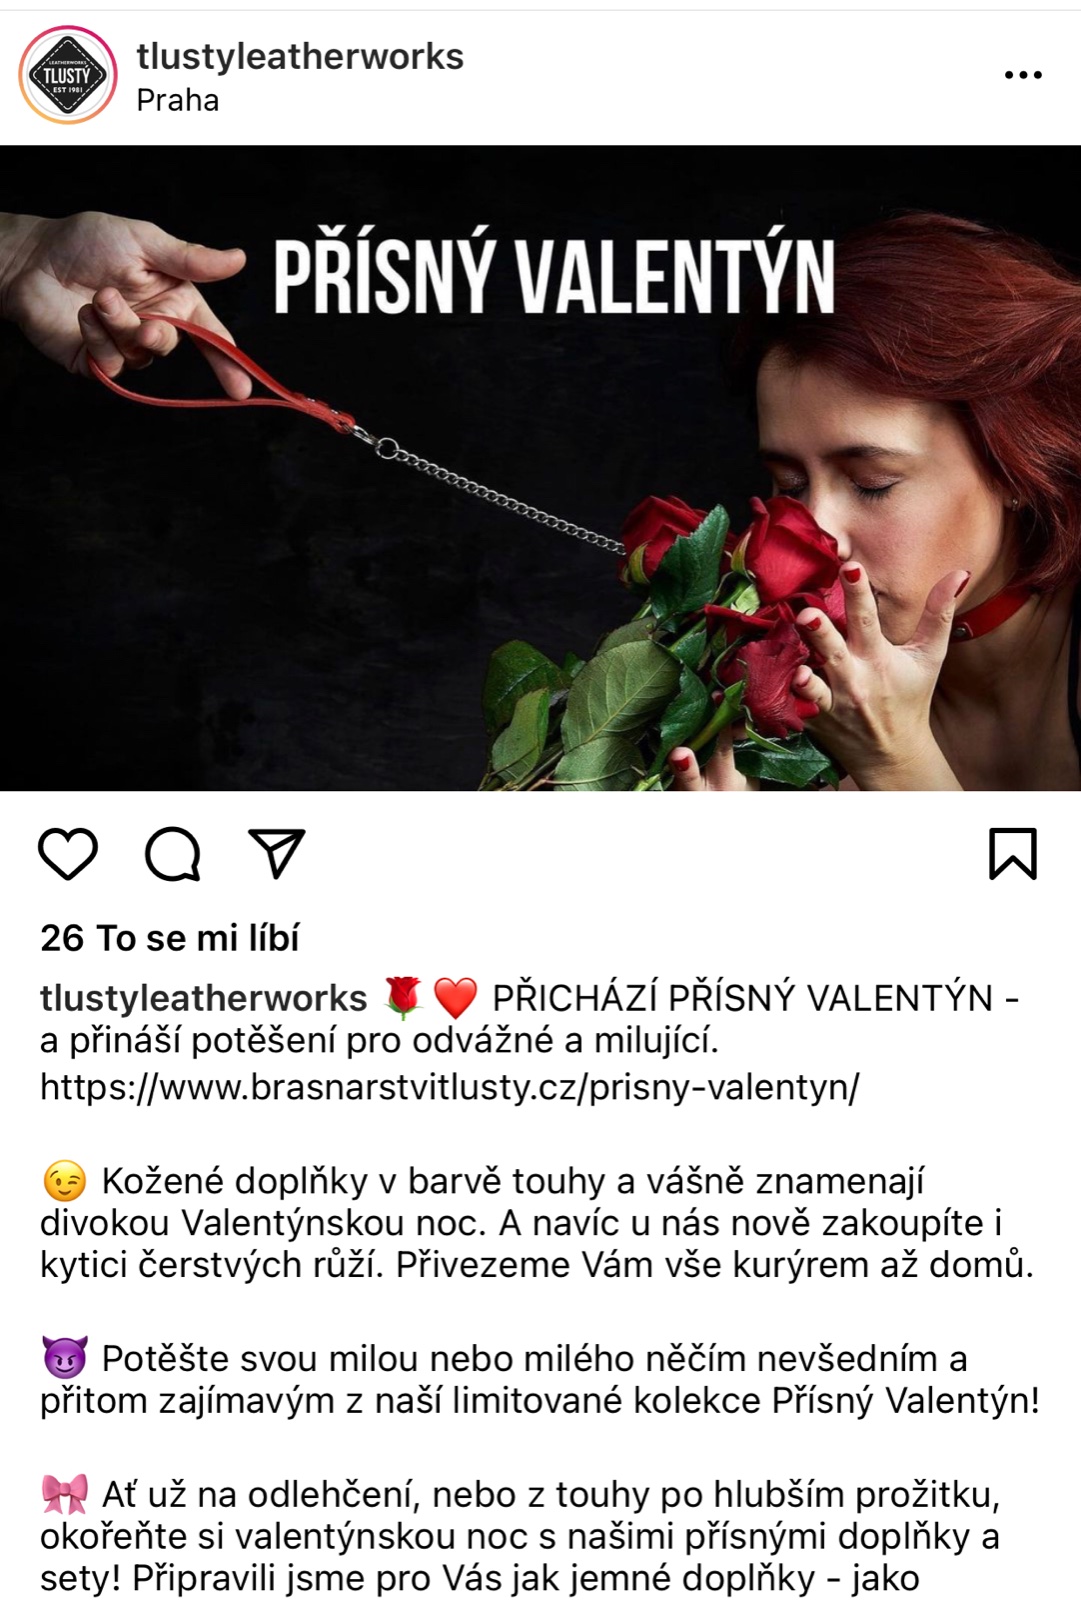
Task: Click the purple devil emoji
Action: pyautogui.click(x=65, y=1358)
